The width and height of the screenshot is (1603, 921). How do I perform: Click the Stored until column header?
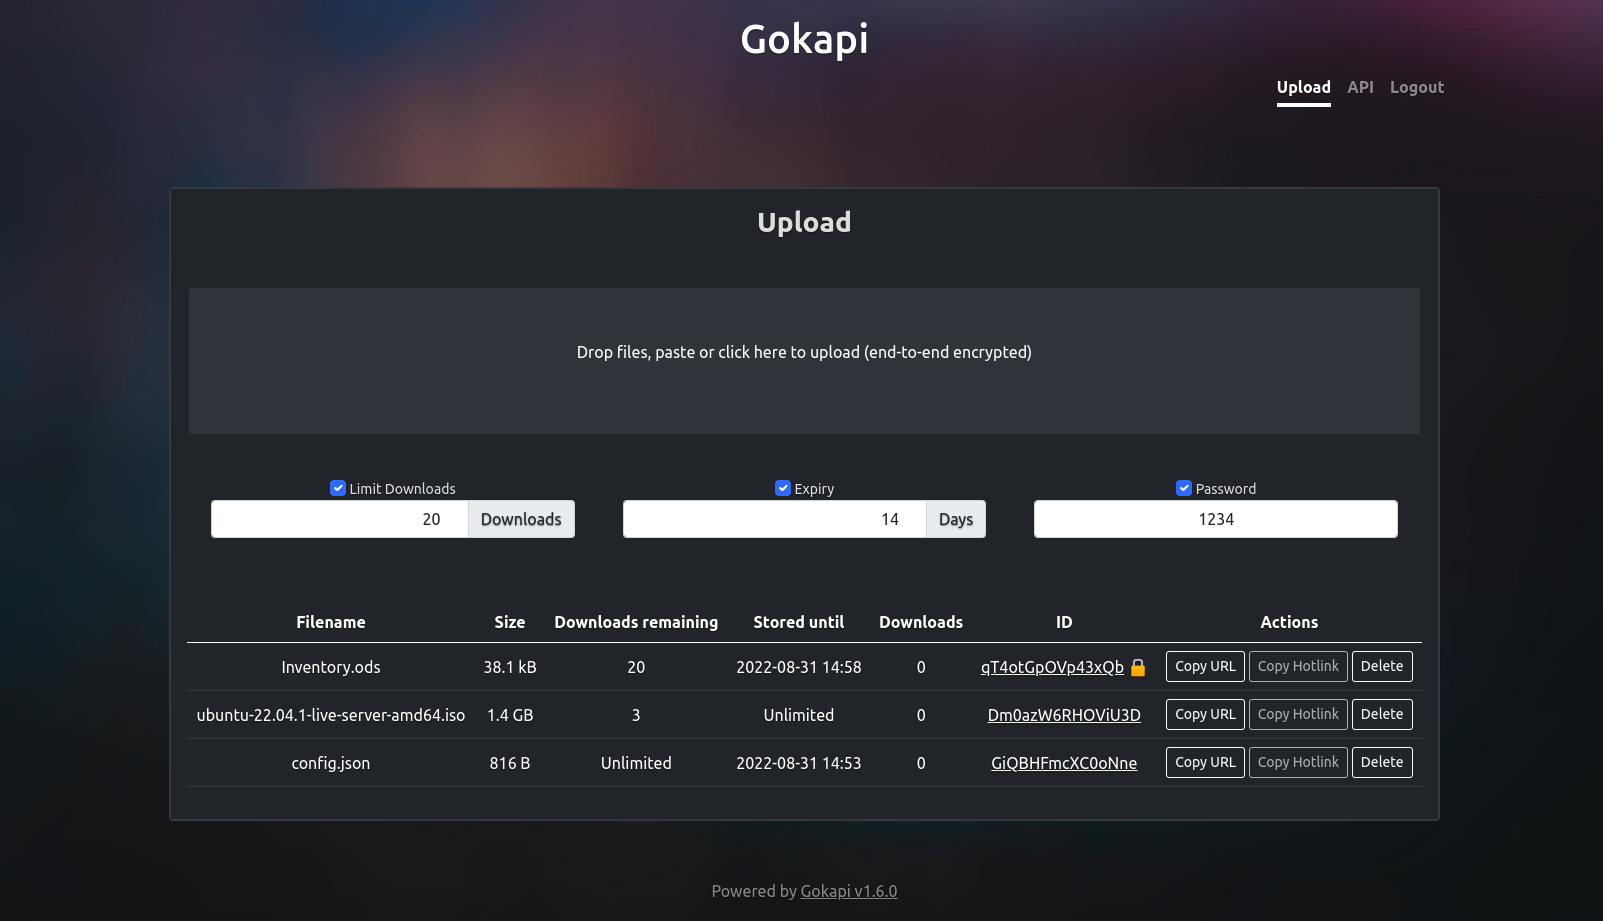(x=799, y=622)
